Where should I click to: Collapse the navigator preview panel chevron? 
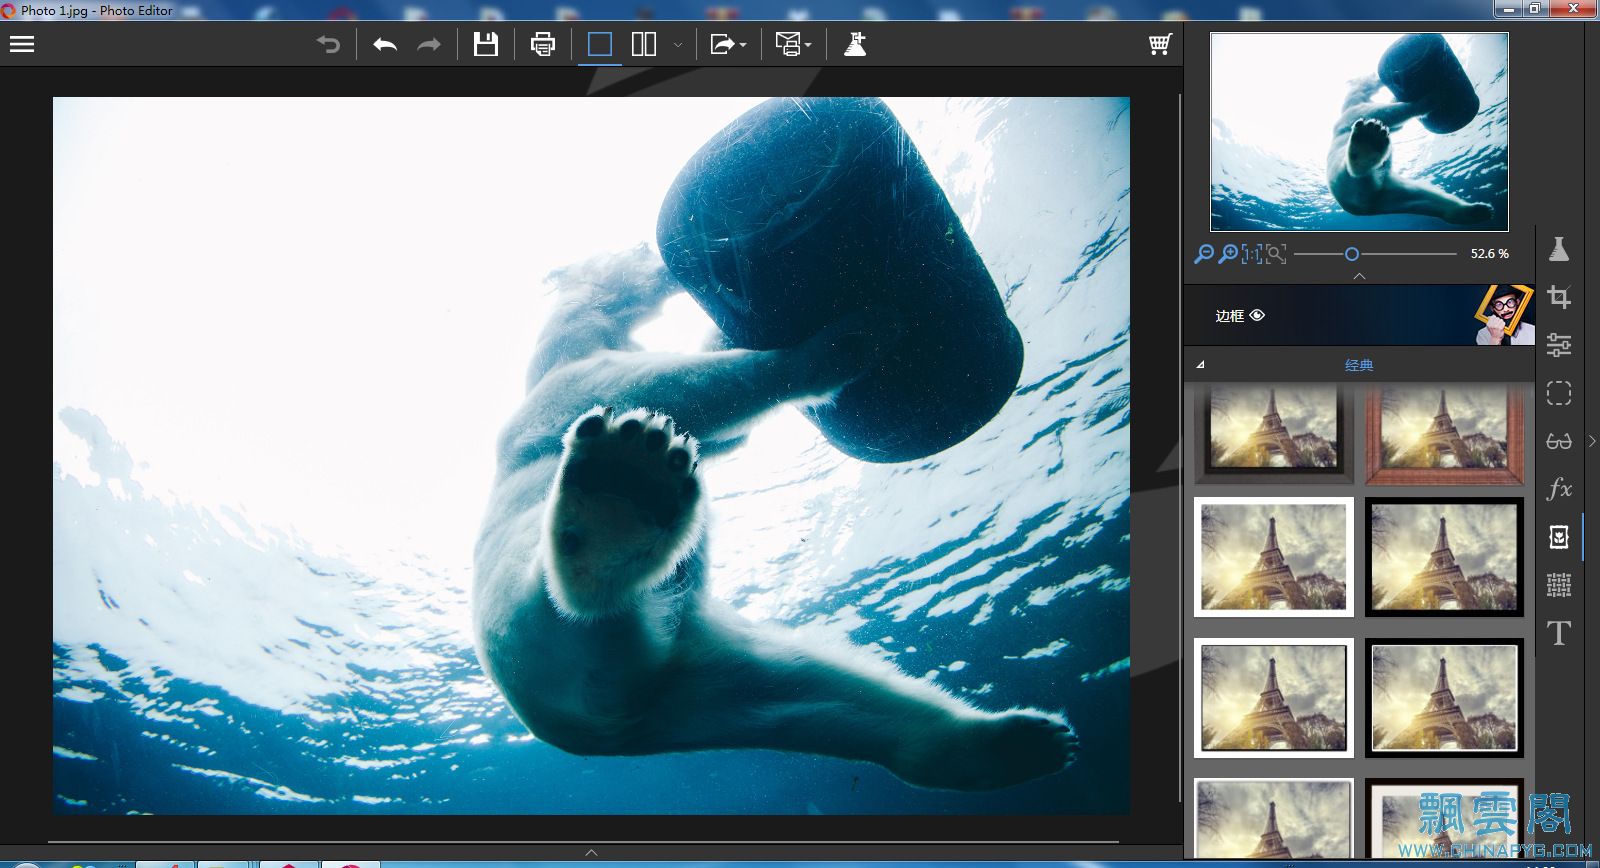pyautogui.click(x=1359, y=276)
